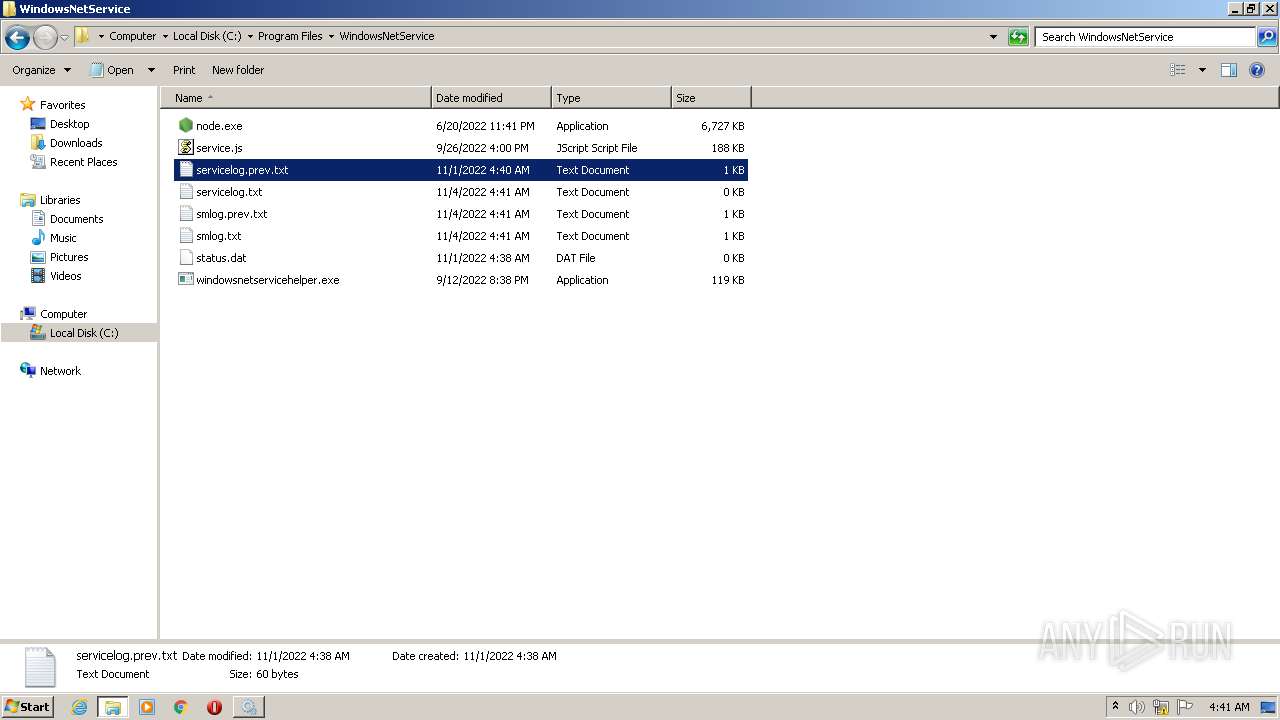Launch Opera from the taskbar
The image size is (1280, 720).
pyautogui.click(x=214, y=707)
